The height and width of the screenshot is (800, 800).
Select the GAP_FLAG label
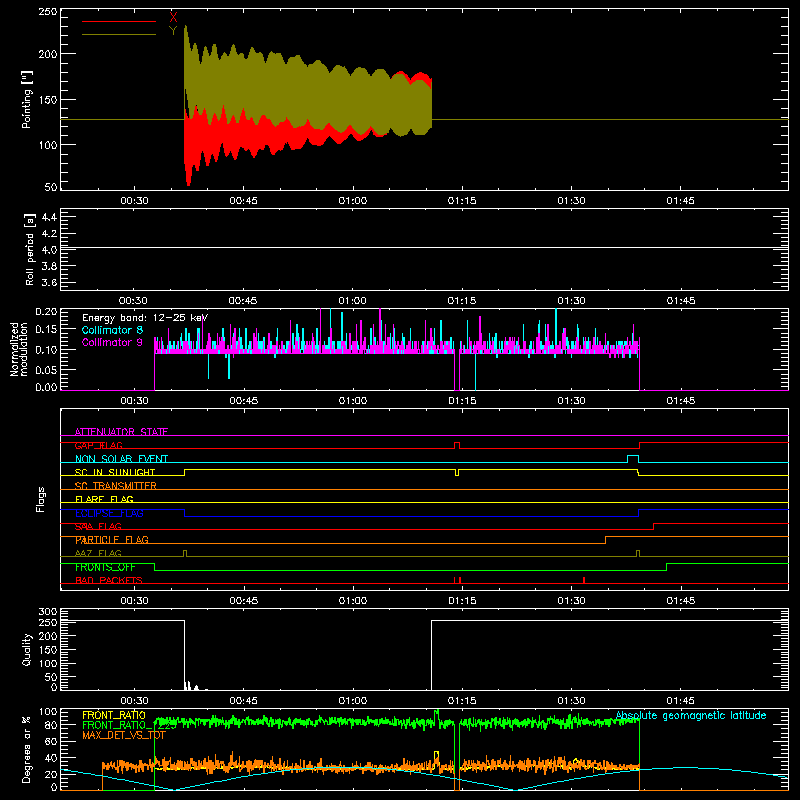click(x=98, y=445)
